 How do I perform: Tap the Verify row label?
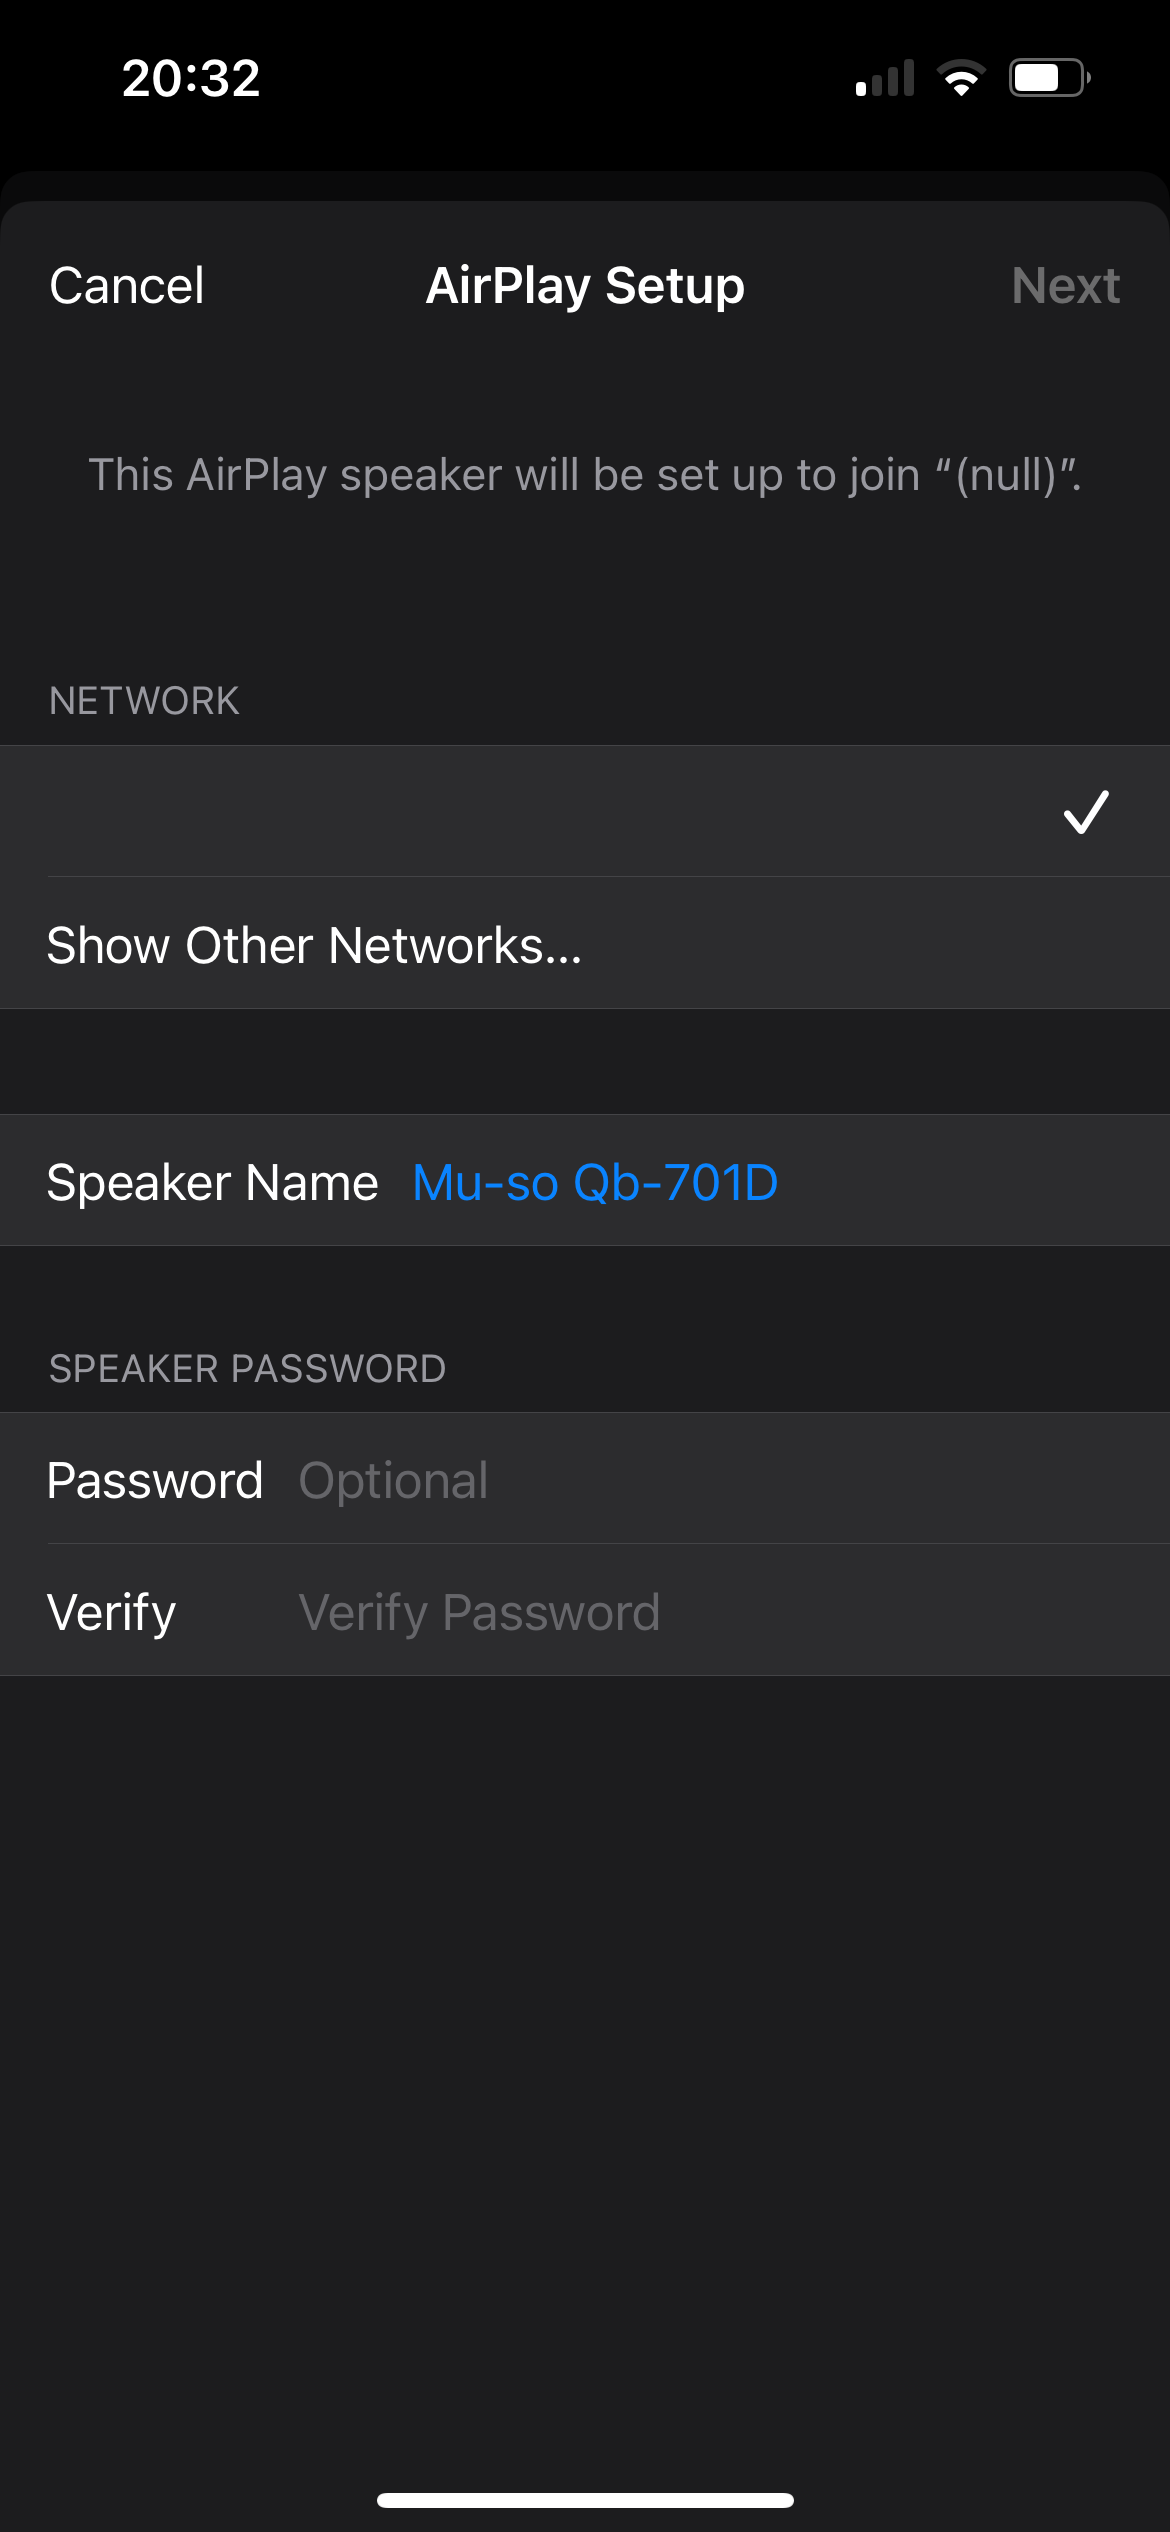(111, 1612)
